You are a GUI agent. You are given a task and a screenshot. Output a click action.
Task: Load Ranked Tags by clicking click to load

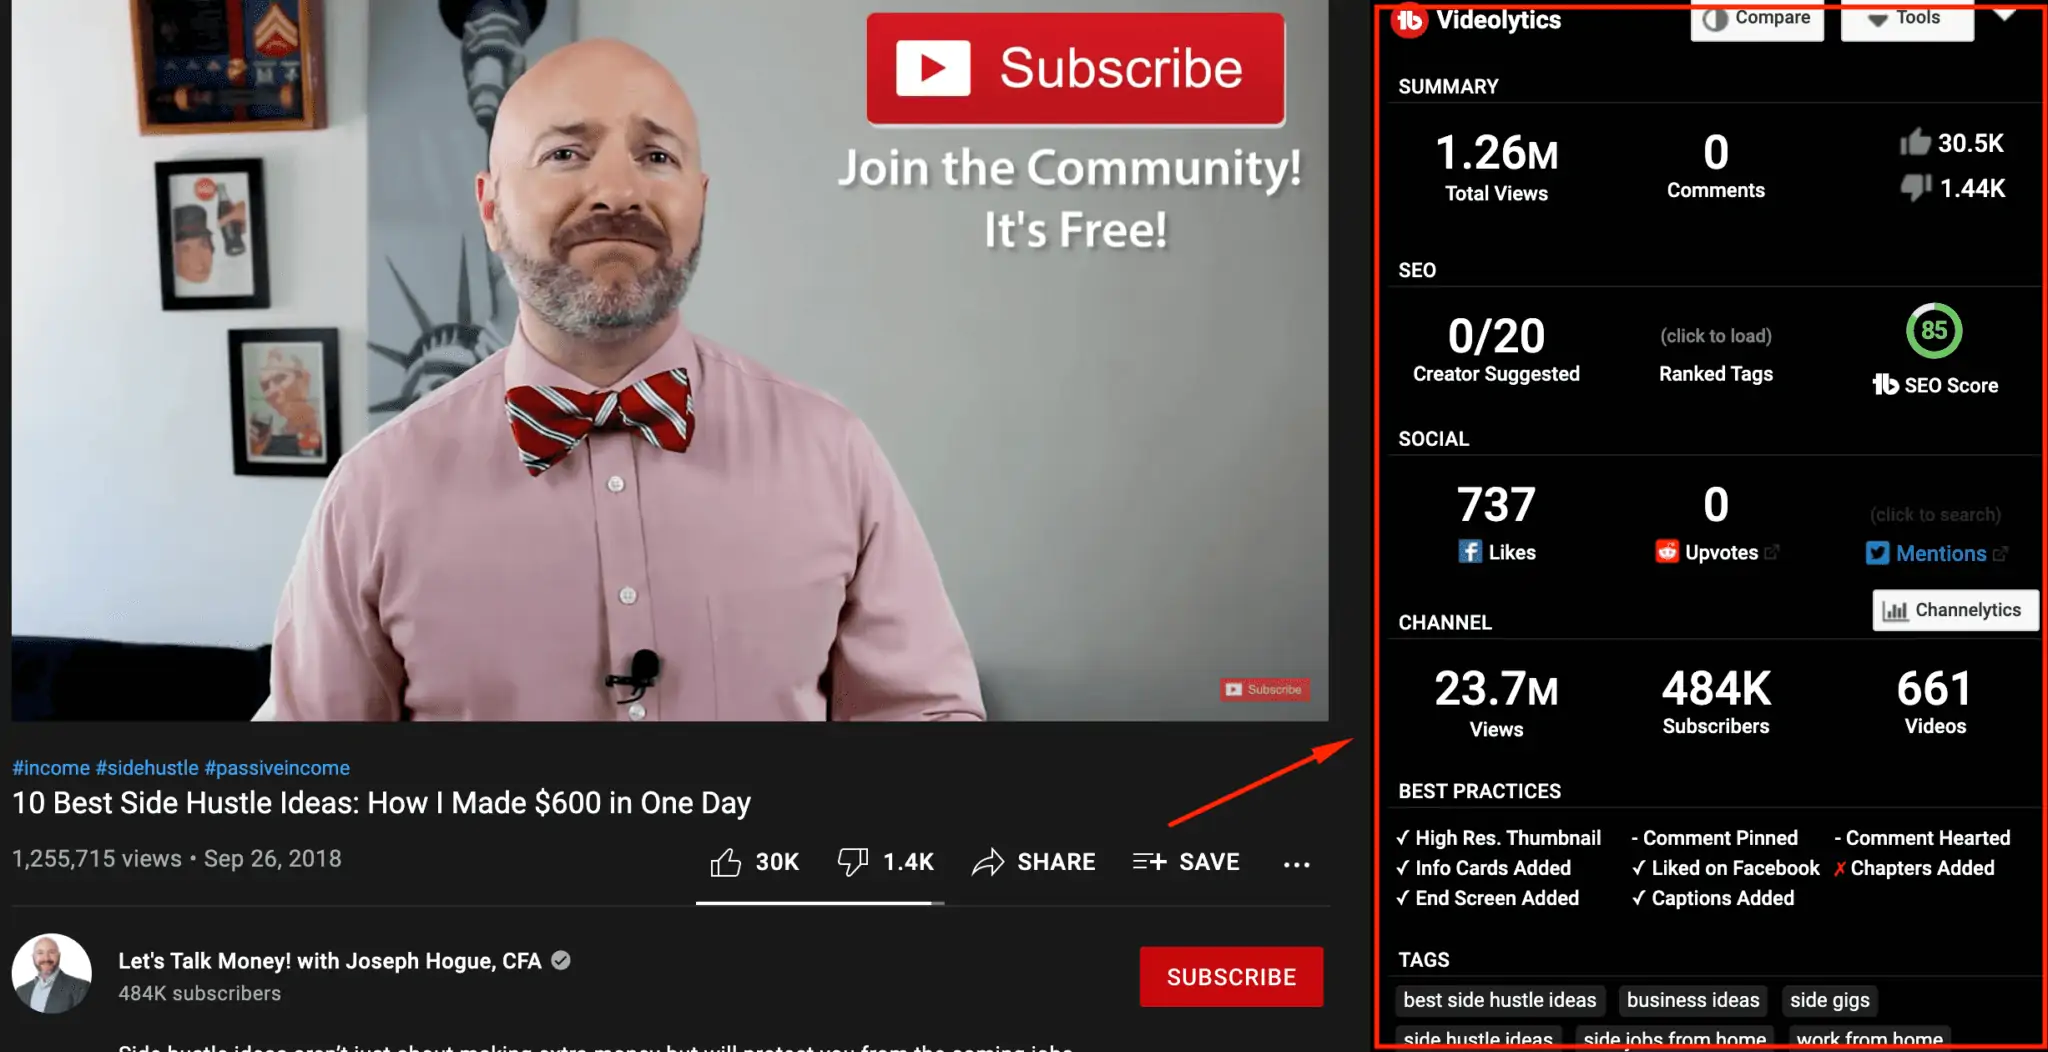[1716, 336]
